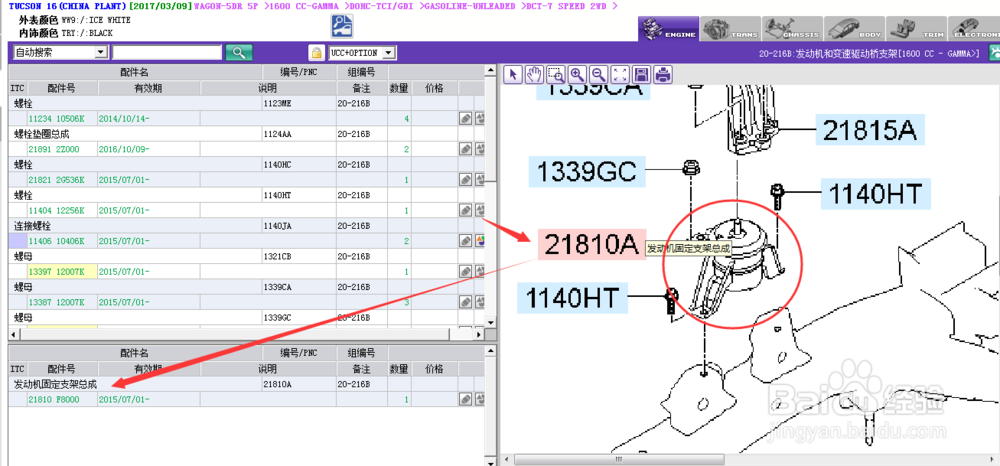The width and height of the screenshot is (1000, 466).
Task: Save the diagram with floppy disk icon
Action: coord(642,75)
